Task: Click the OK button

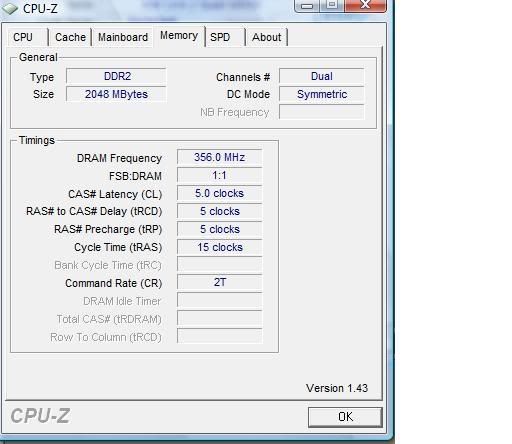Action: (x=345, y=417)
